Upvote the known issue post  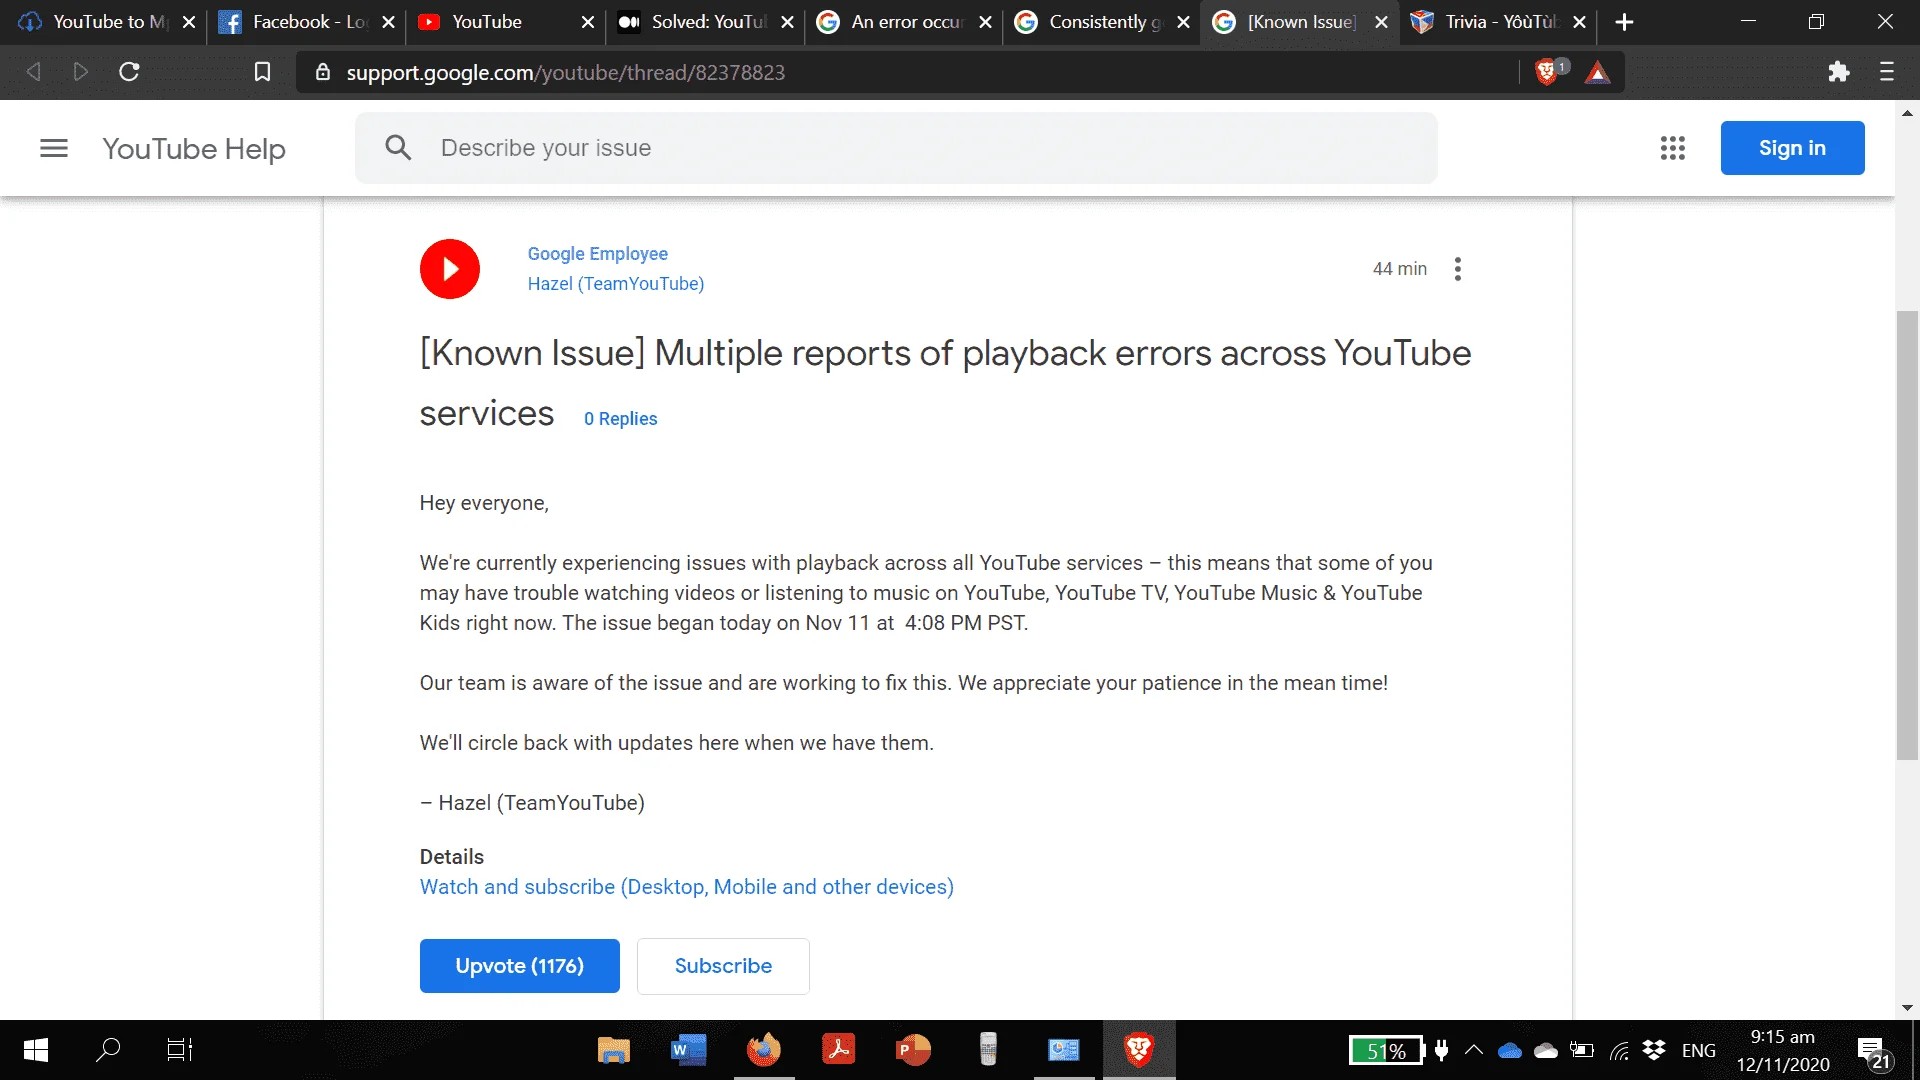pyautogui.click(x=519, y=966)
